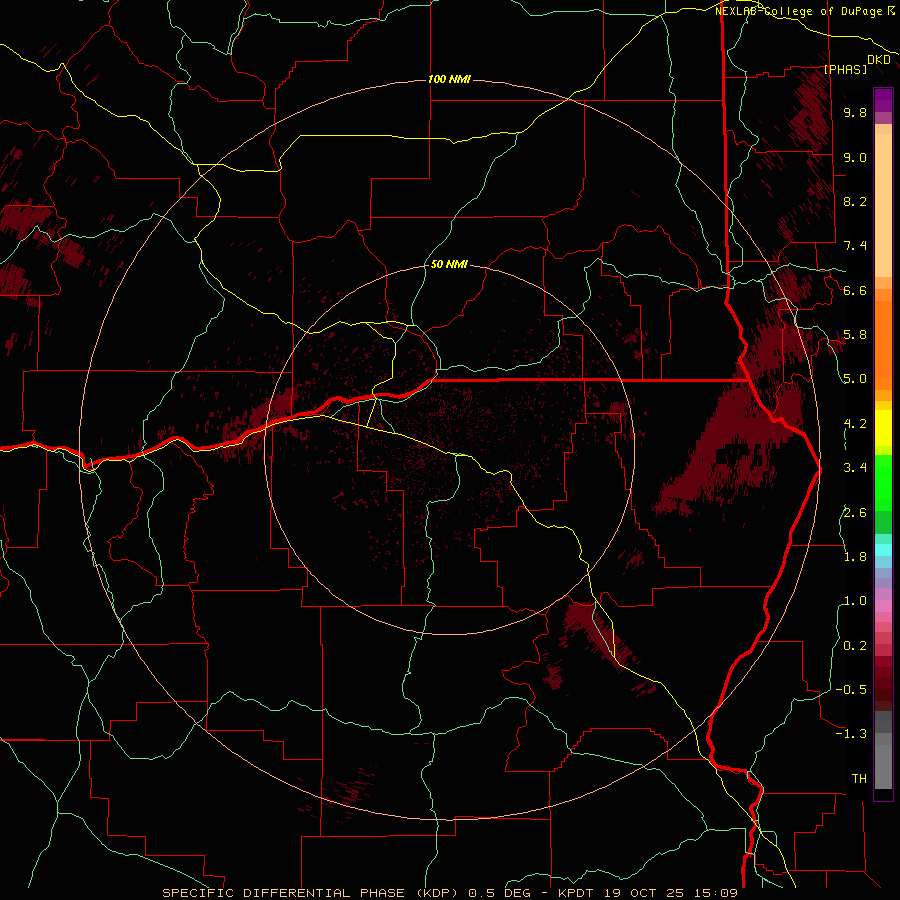Click the 3.4 value on the color scale
This screenshot has width=900, height=900.
click(855, 468)
